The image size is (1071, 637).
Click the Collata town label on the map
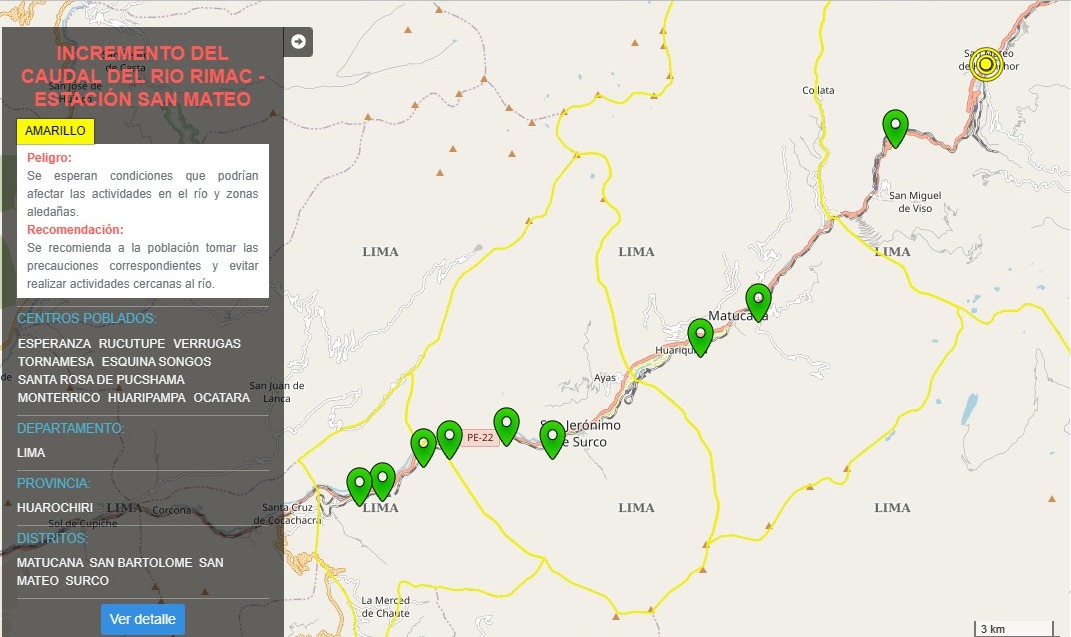pos(818,90)
